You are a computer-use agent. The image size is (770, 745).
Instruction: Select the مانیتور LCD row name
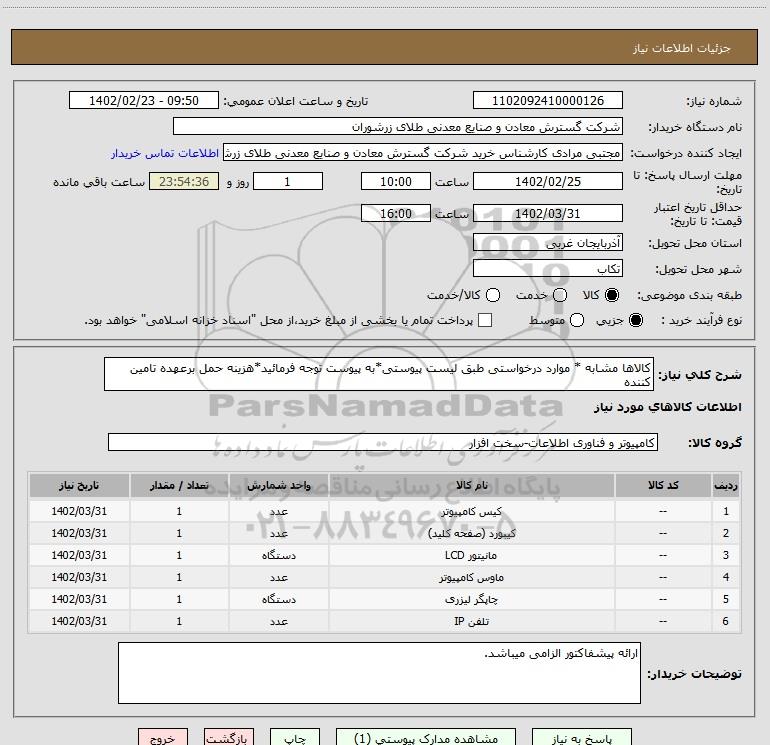click(471, 555)
